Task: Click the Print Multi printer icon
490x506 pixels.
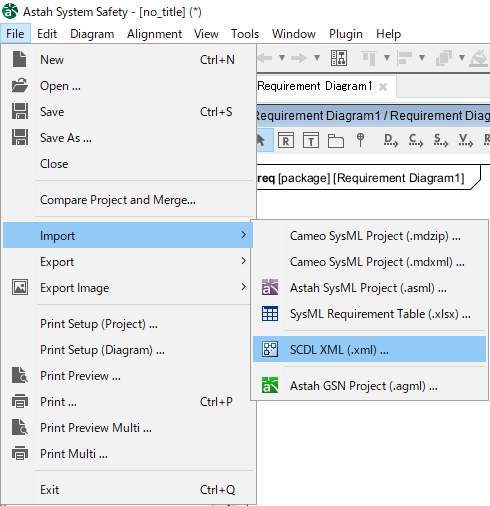Action: (x=20, y=453)
